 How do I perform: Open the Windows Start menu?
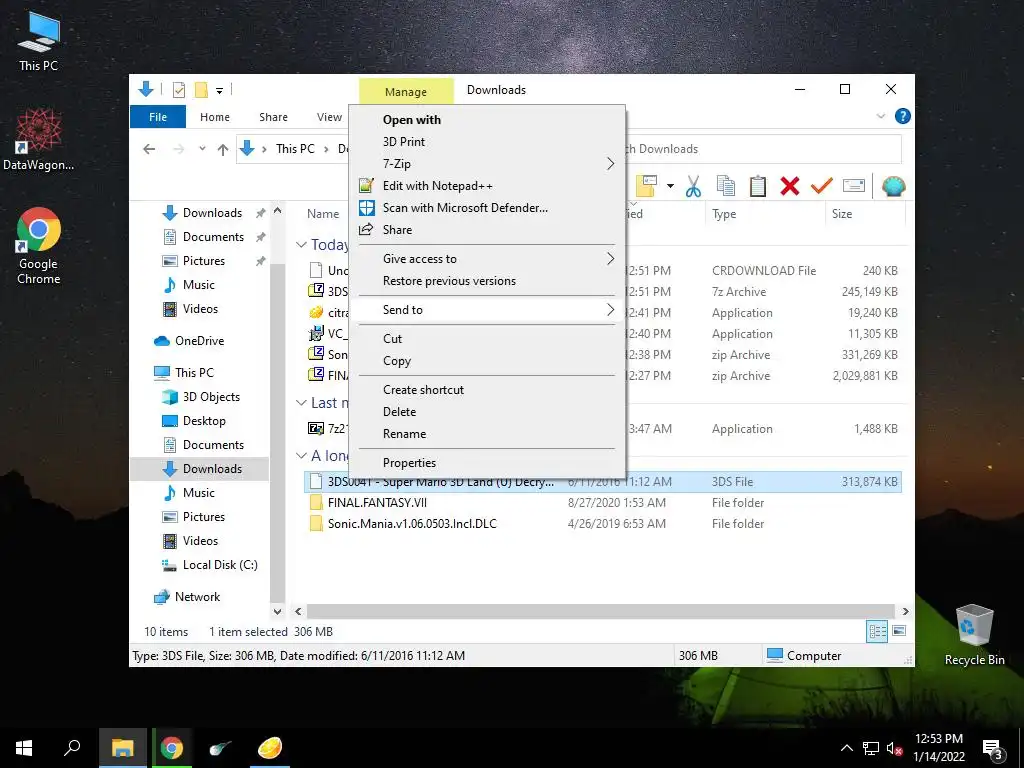24,748
